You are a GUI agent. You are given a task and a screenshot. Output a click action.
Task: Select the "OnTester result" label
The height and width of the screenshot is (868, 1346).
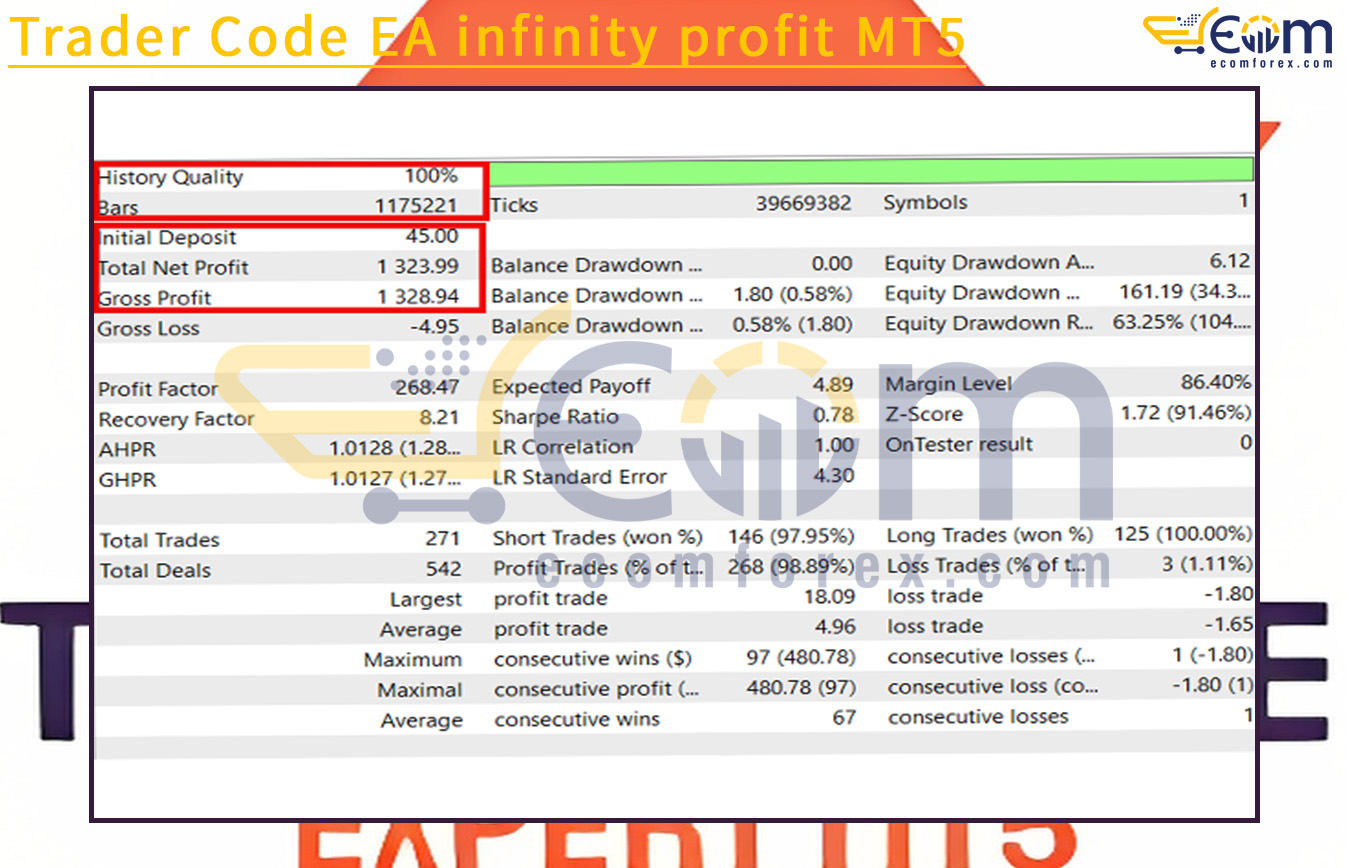coord(959,444)
